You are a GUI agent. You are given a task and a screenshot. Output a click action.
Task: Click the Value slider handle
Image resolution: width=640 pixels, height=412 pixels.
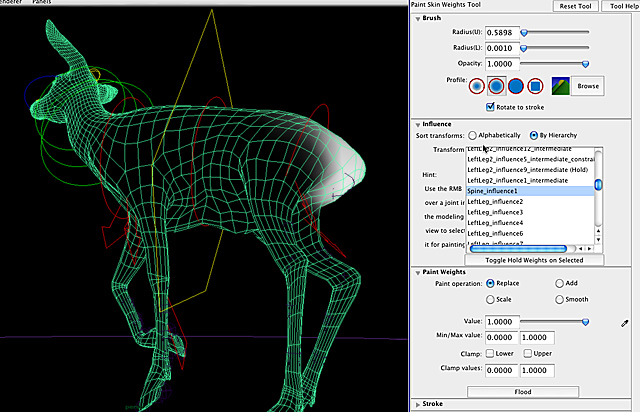585,322
